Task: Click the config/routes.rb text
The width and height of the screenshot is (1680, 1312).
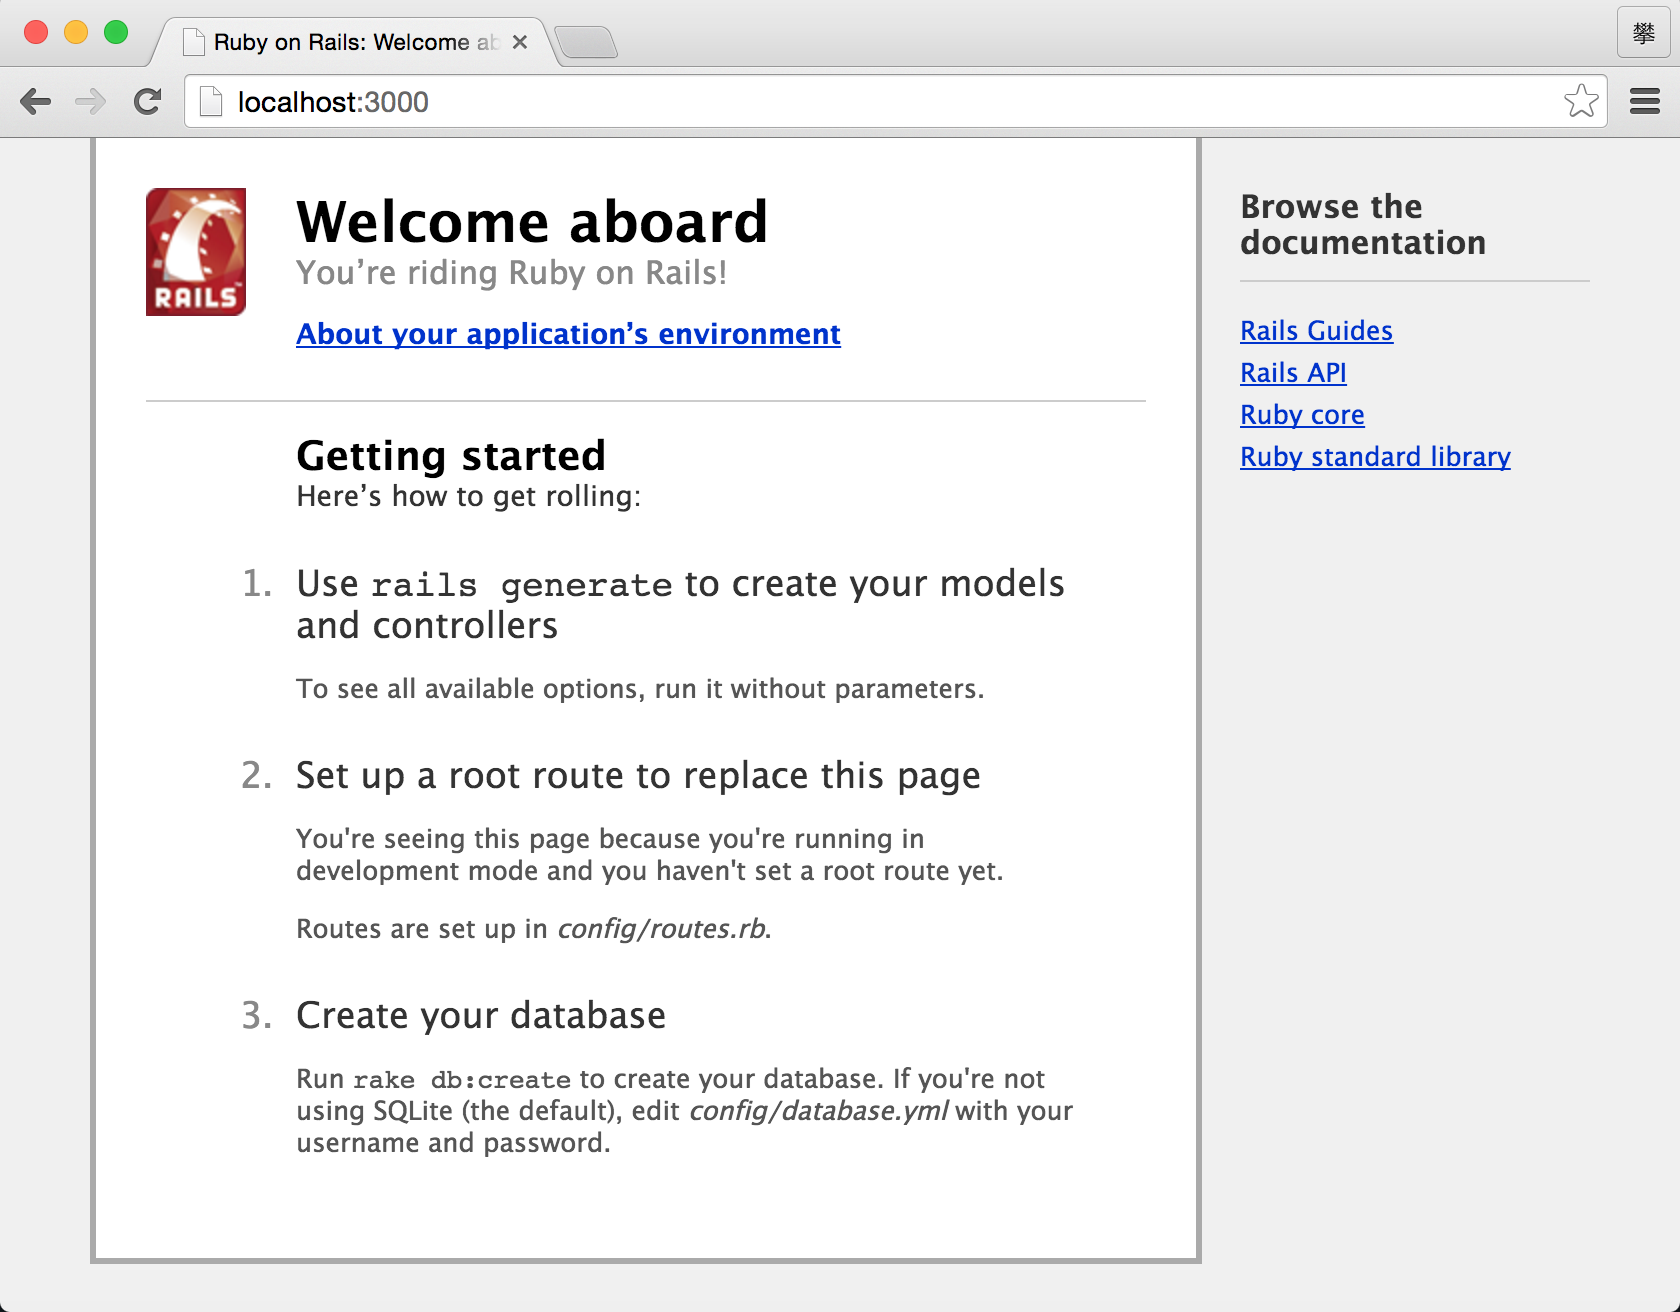Action: point(661,929)
